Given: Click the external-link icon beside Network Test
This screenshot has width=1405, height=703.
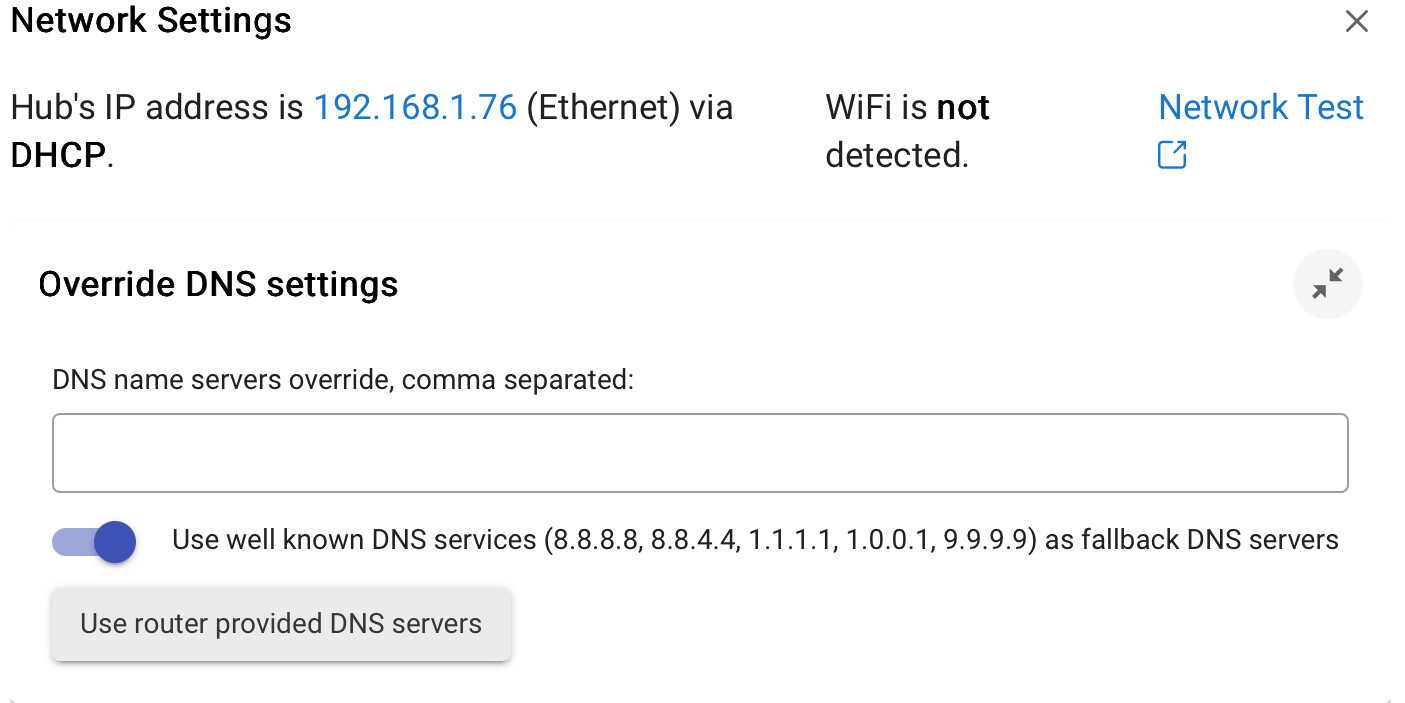Looking at the screenshot, I should (1172, 155).
